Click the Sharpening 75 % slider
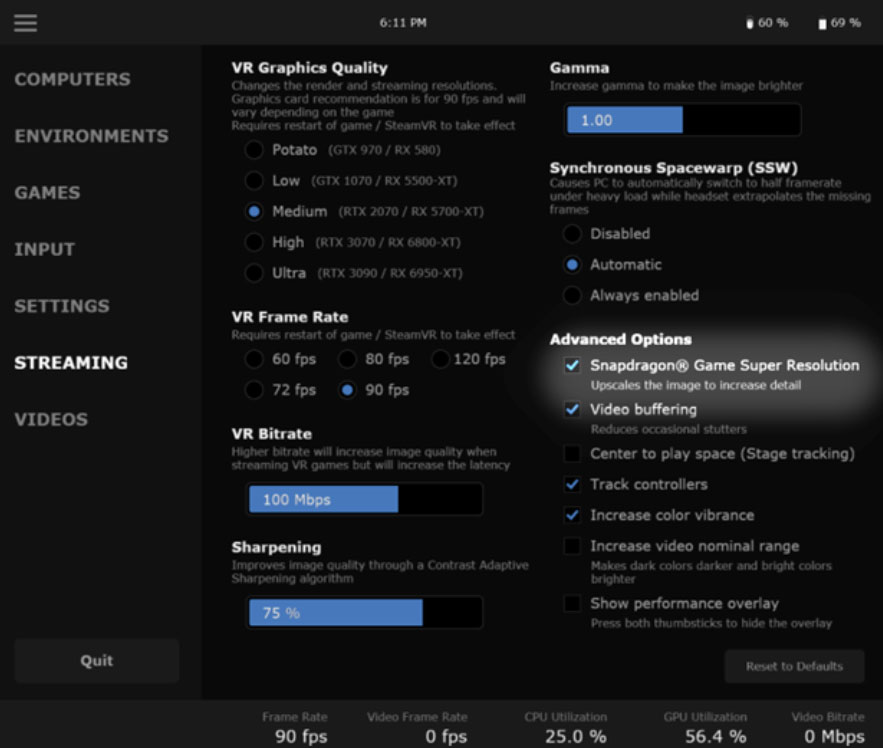This screenshot has height=748, width=883. coord(365,612)
